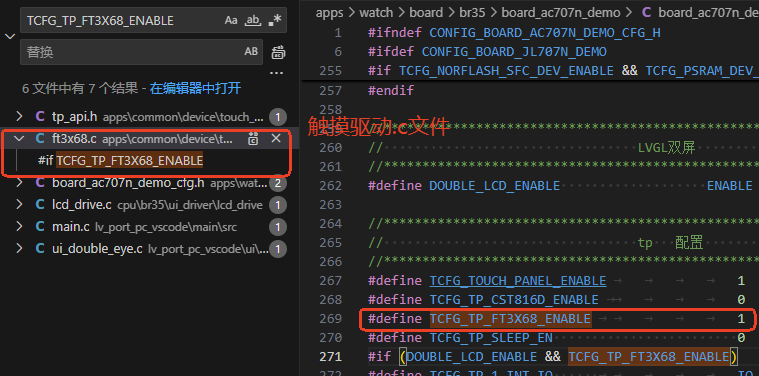This screenshot has height=376, width=759.
Task: Expand the lcd_drive.c result
Action: [x=19, y=205]
